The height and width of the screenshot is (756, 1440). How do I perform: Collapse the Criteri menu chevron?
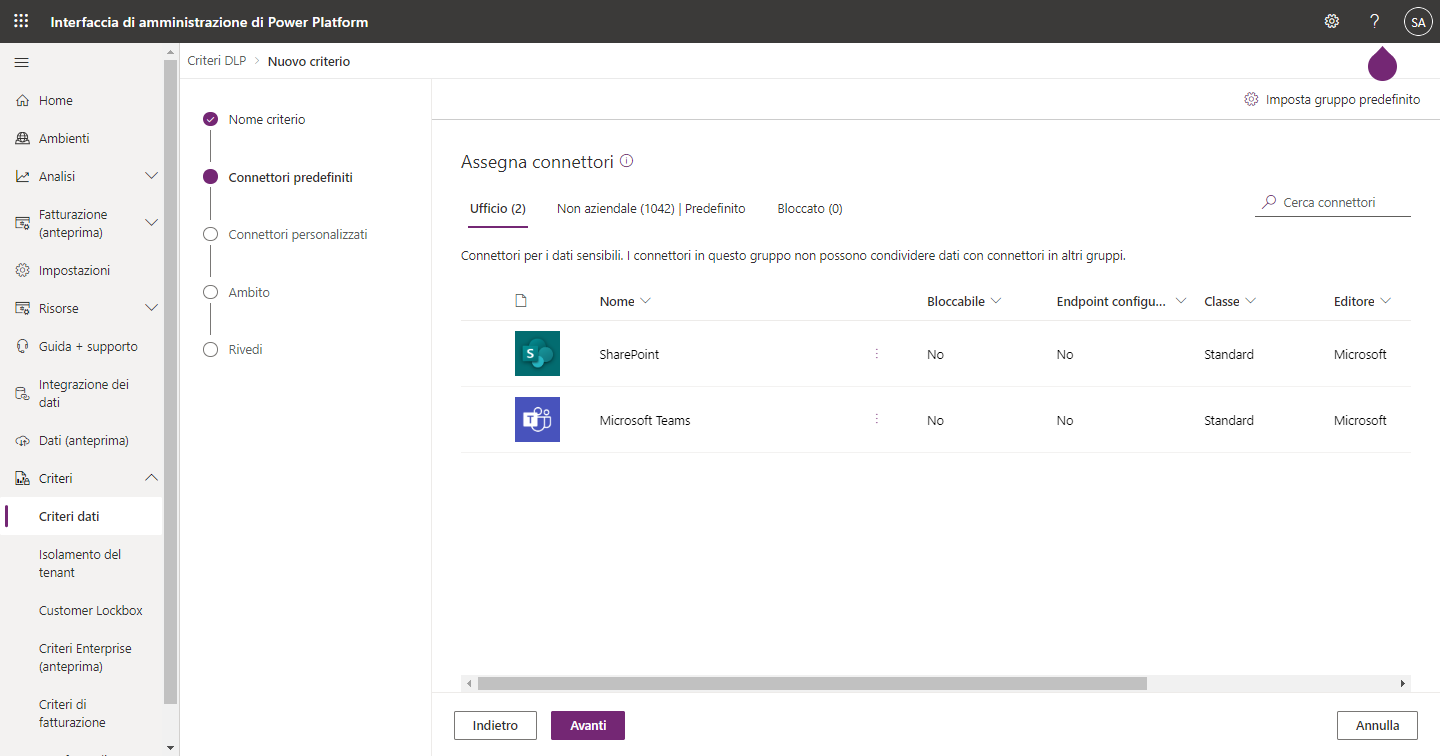(152, 478)
